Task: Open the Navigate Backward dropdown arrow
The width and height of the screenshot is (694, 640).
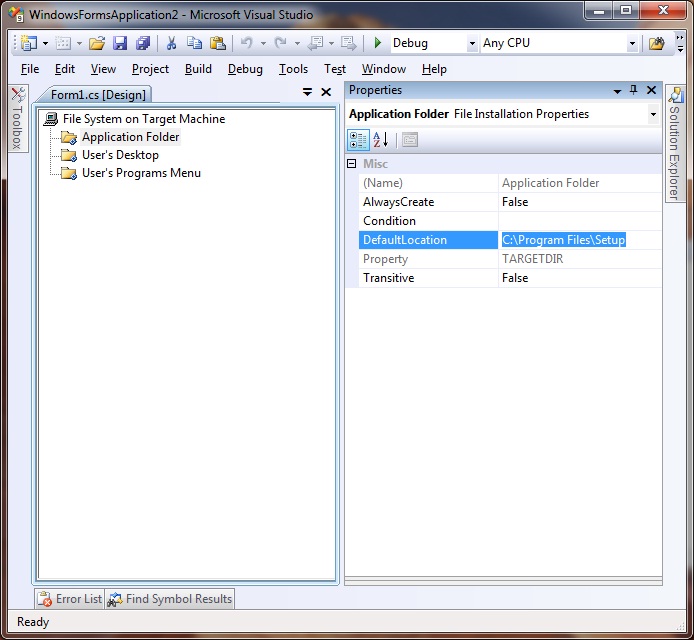Action: click(x=331, y=43)
